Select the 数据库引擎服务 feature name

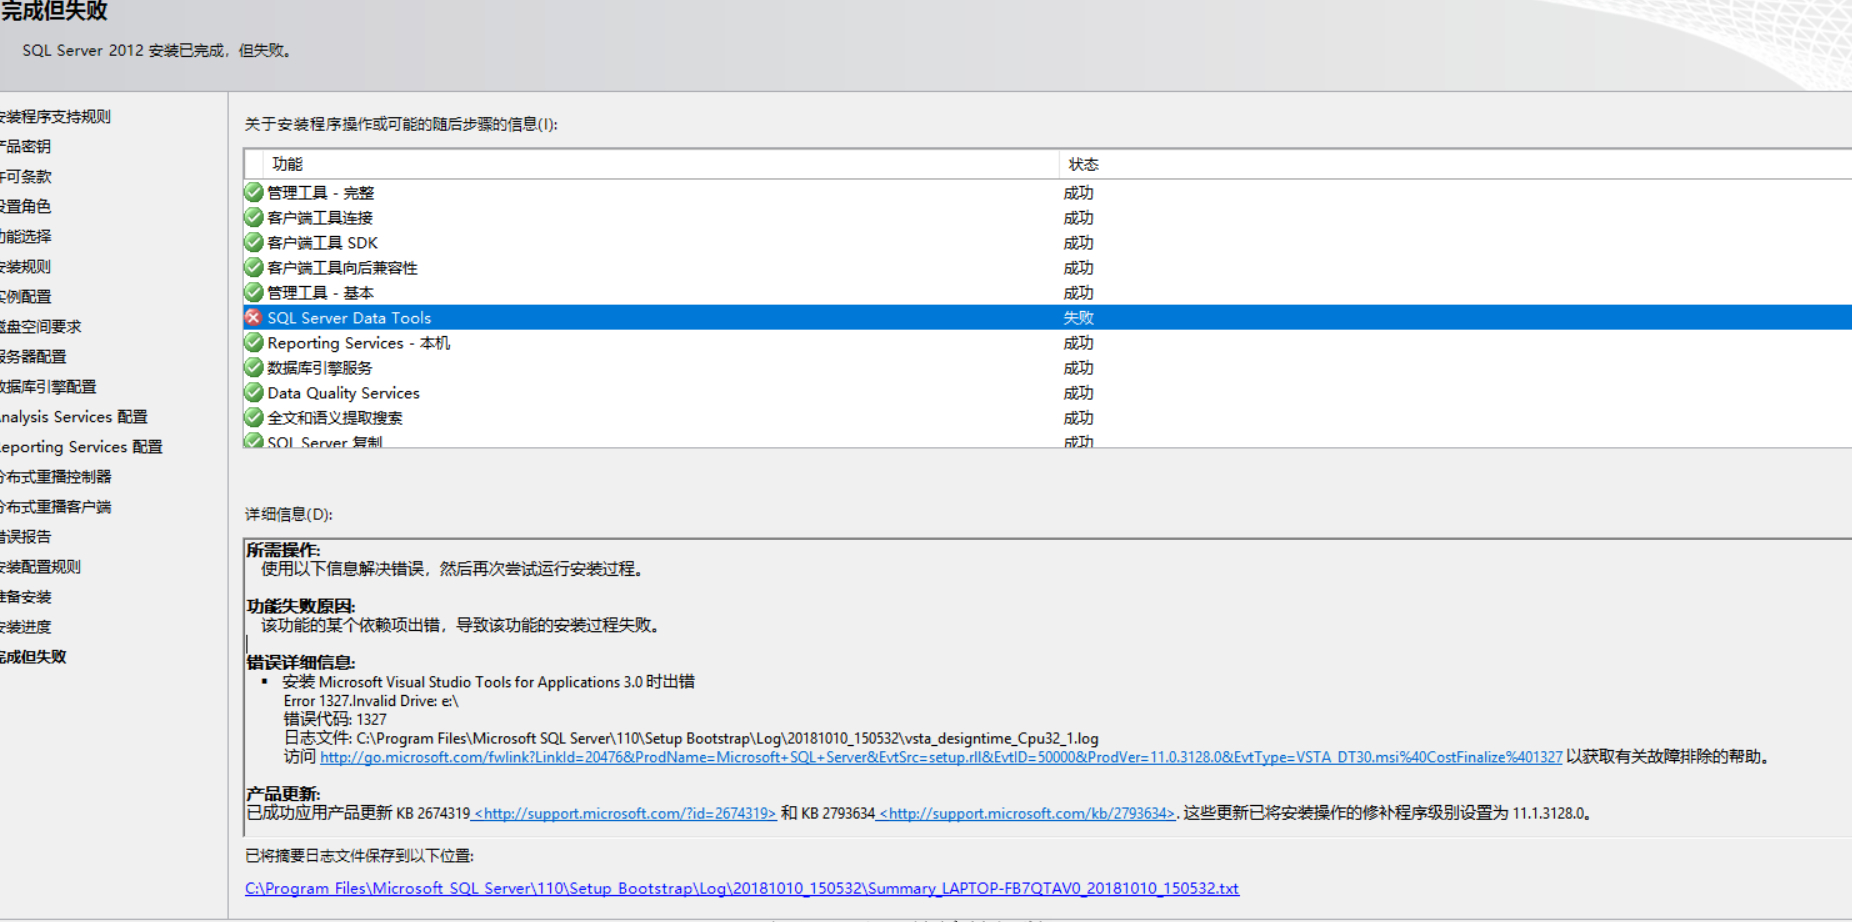coord(320,368)
